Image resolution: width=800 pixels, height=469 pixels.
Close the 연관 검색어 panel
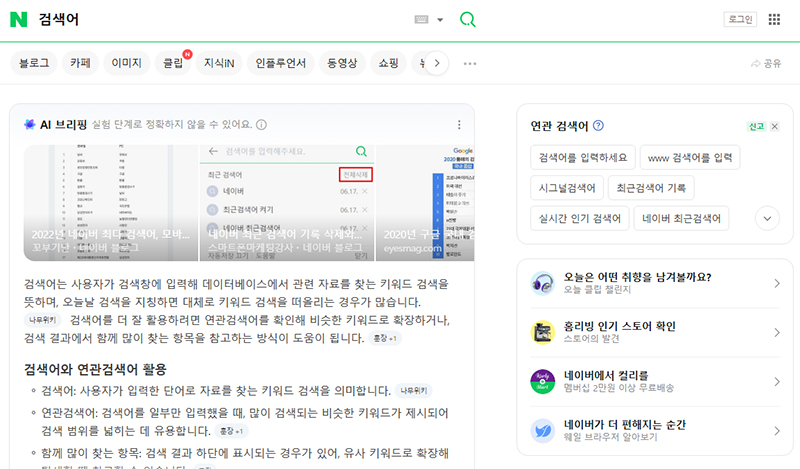point(774,126)
